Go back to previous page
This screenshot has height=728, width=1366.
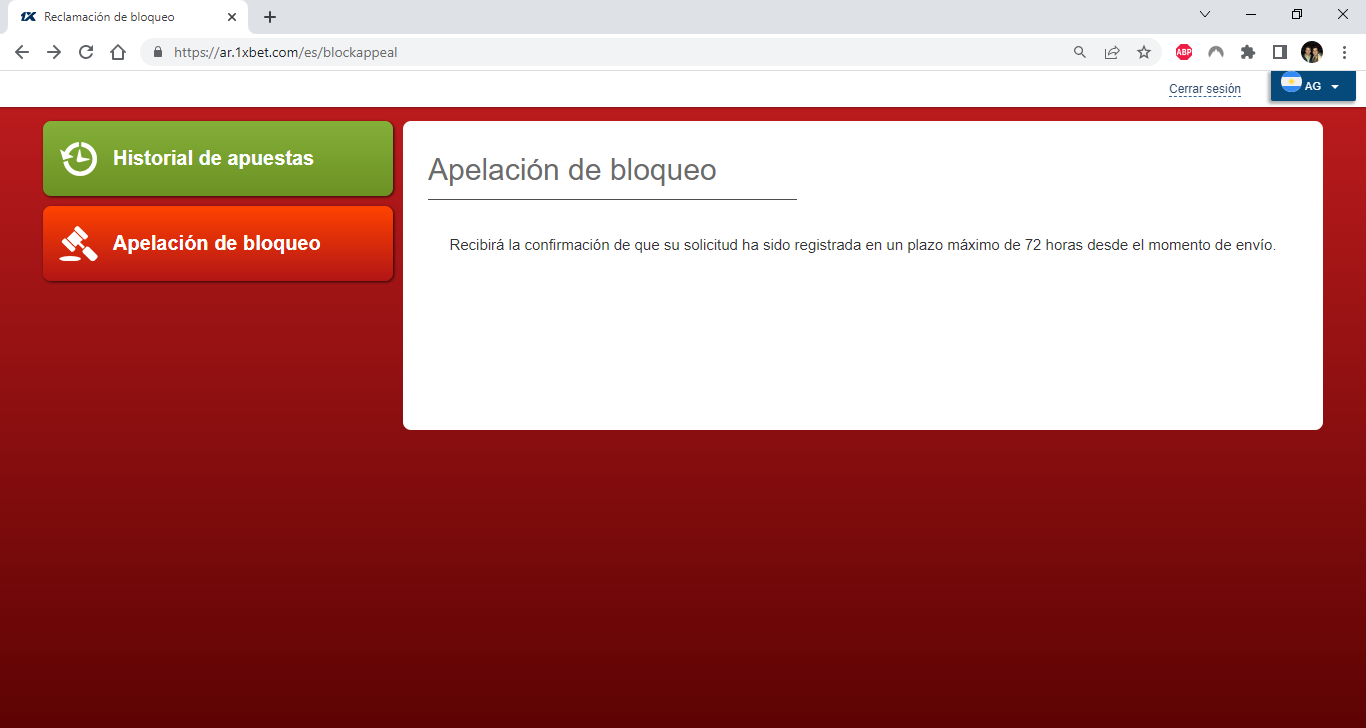point(22,52)
